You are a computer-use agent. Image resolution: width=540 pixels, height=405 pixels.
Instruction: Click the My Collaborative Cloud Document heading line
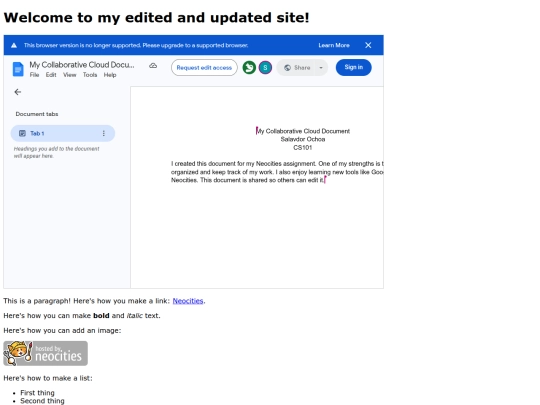point(303,131)
